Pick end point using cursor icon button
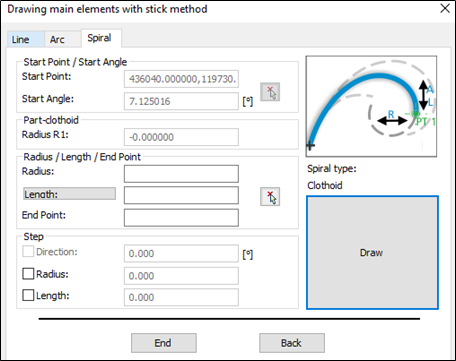The height and width of the screenshot is (361, 456). pyautogui.click(x=270, y=197)
